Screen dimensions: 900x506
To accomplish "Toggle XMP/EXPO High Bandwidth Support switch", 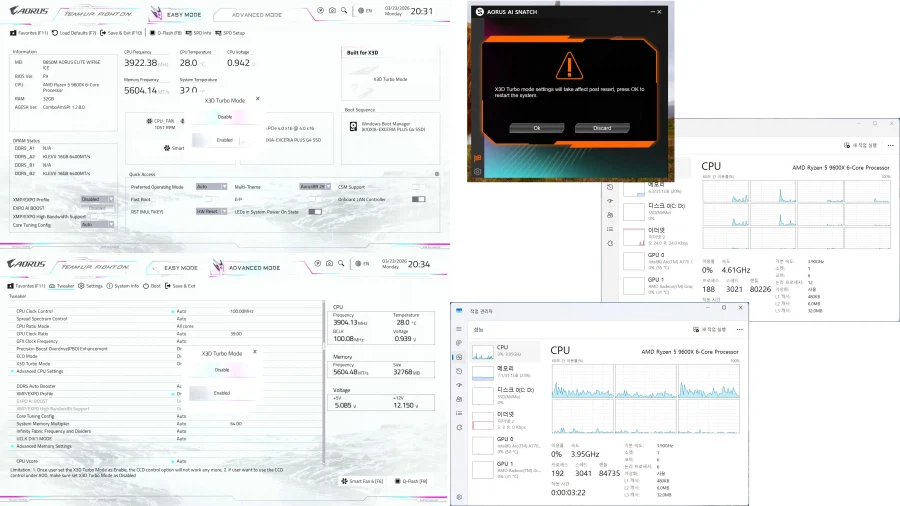I will point(95,216).
